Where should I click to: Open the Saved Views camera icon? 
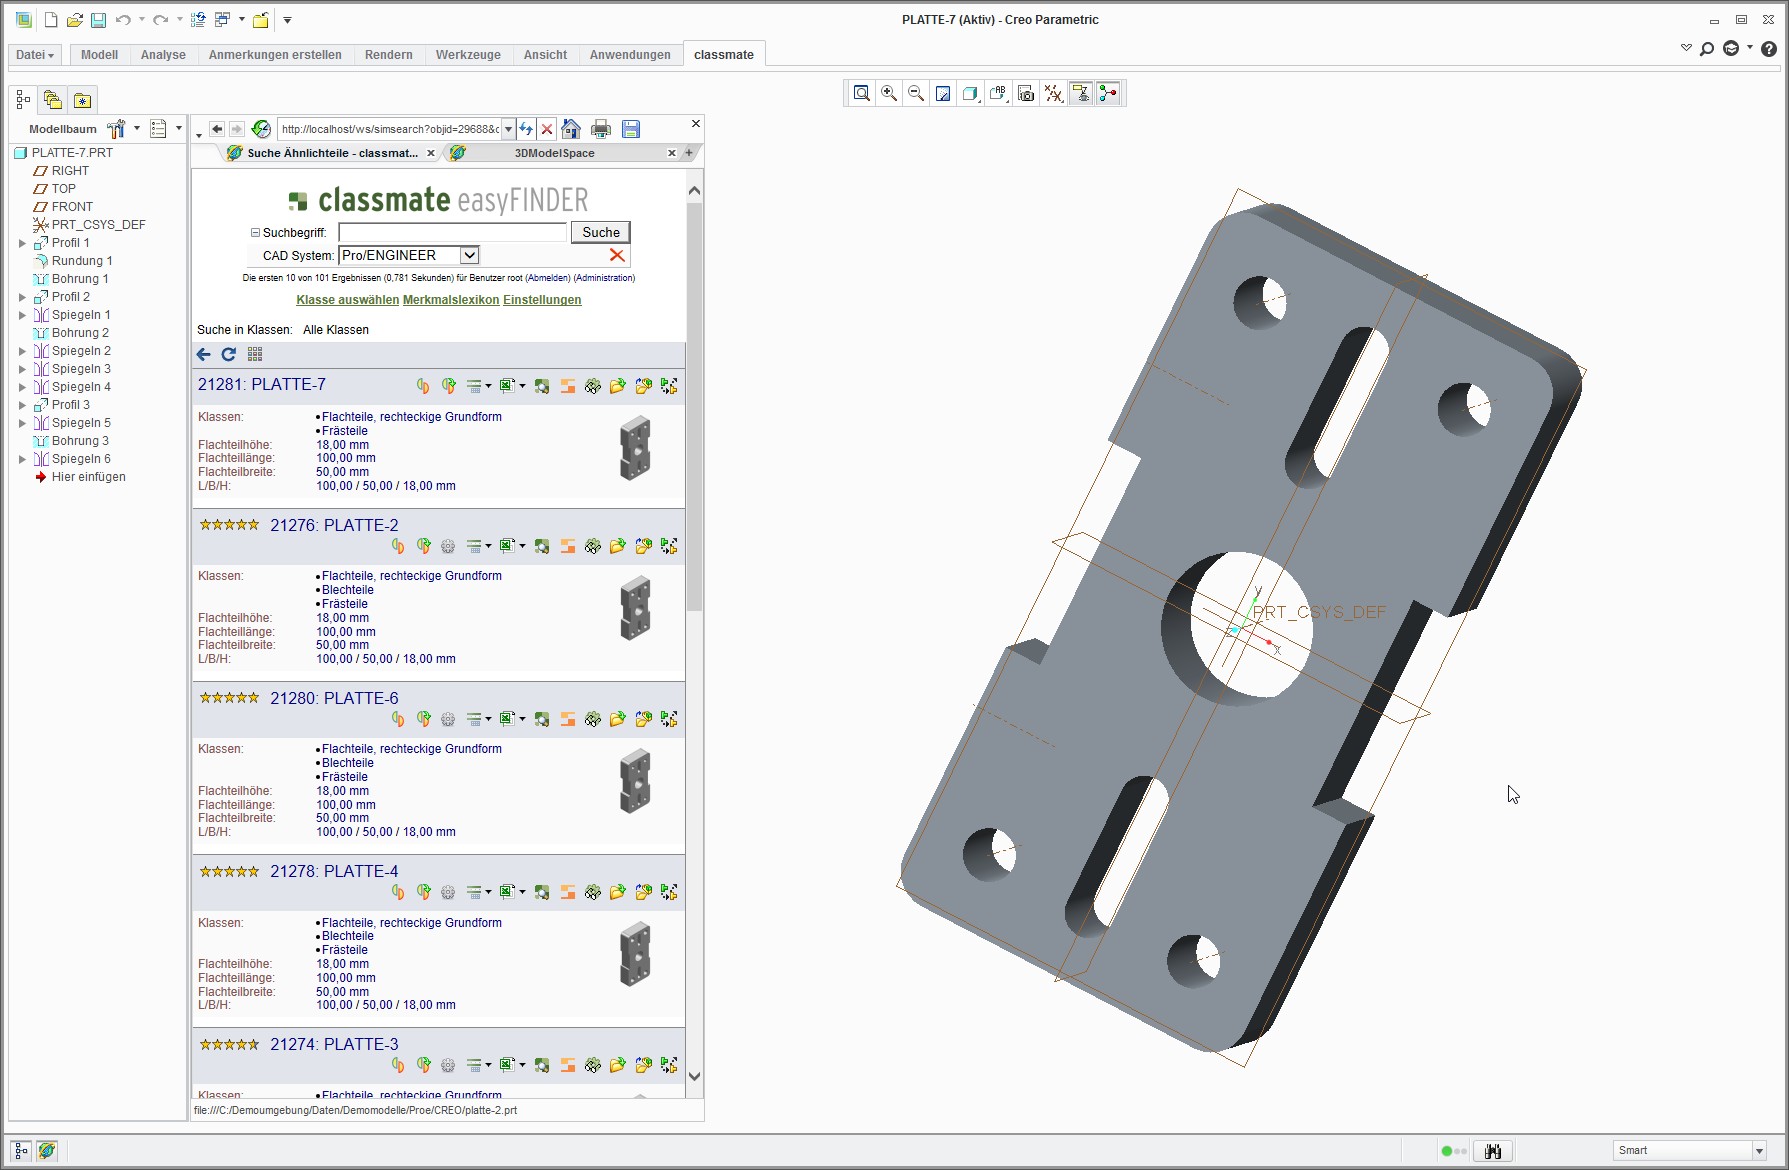(x=1026, y=93)
